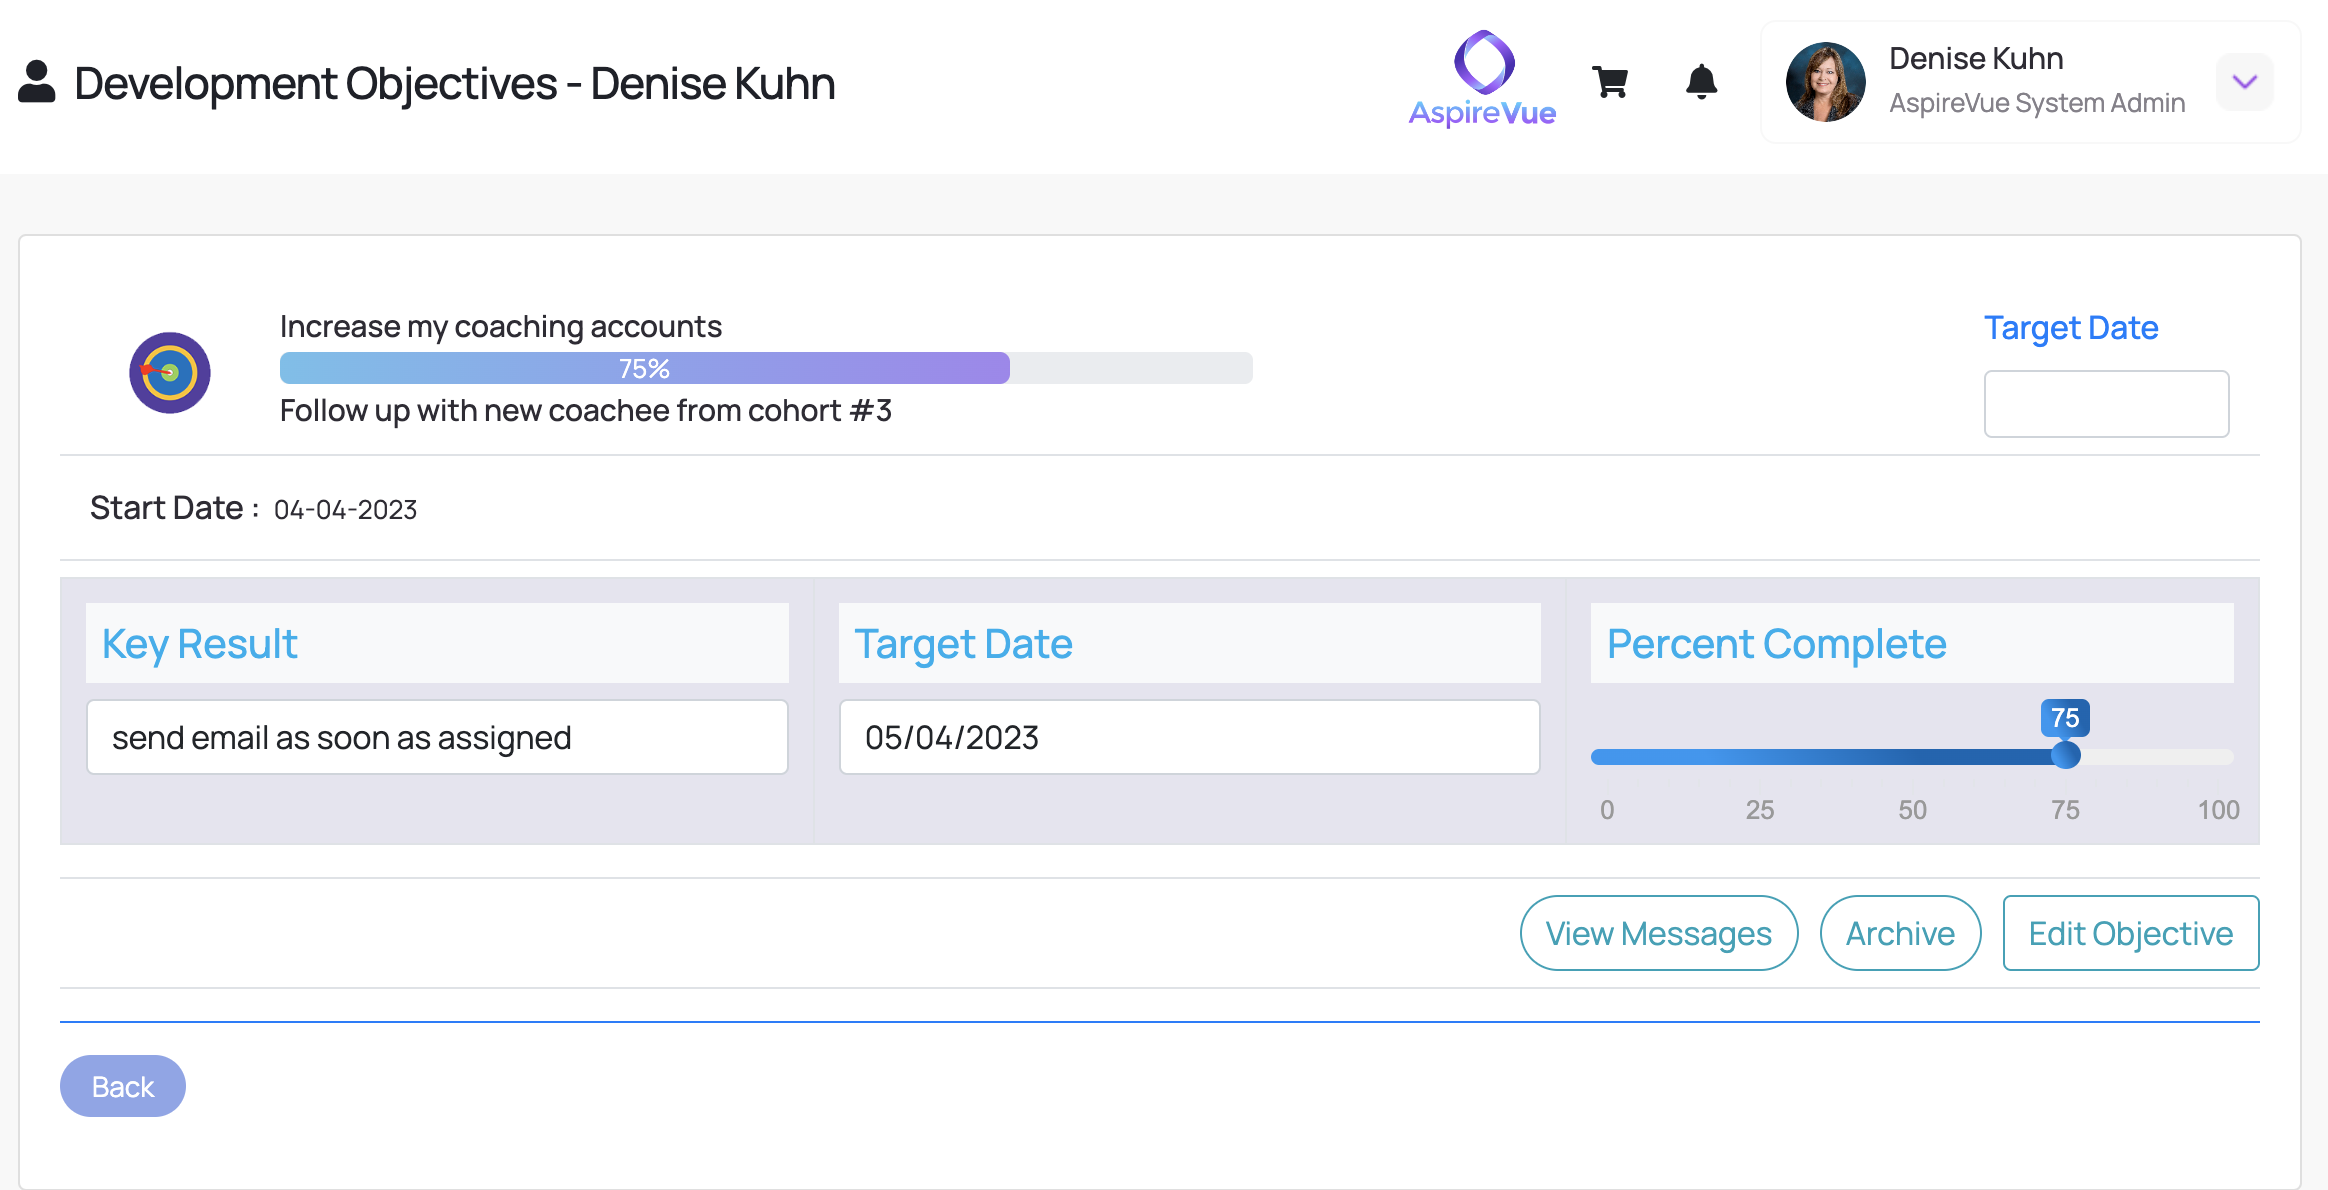
Task: Click the slider scale label 25
Action: [1760, 810]
